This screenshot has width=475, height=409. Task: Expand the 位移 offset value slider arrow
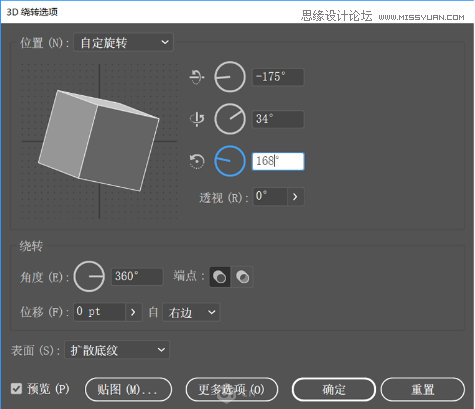click(x=133, y=312)
